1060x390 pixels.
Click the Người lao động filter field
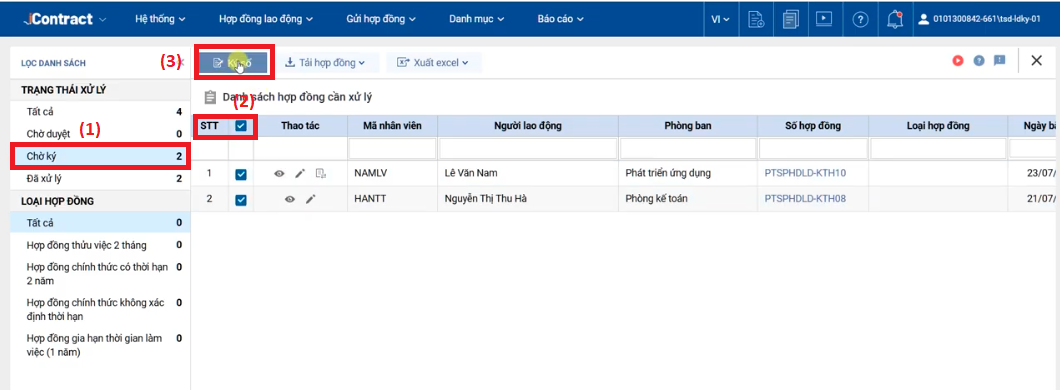point(528,149)
